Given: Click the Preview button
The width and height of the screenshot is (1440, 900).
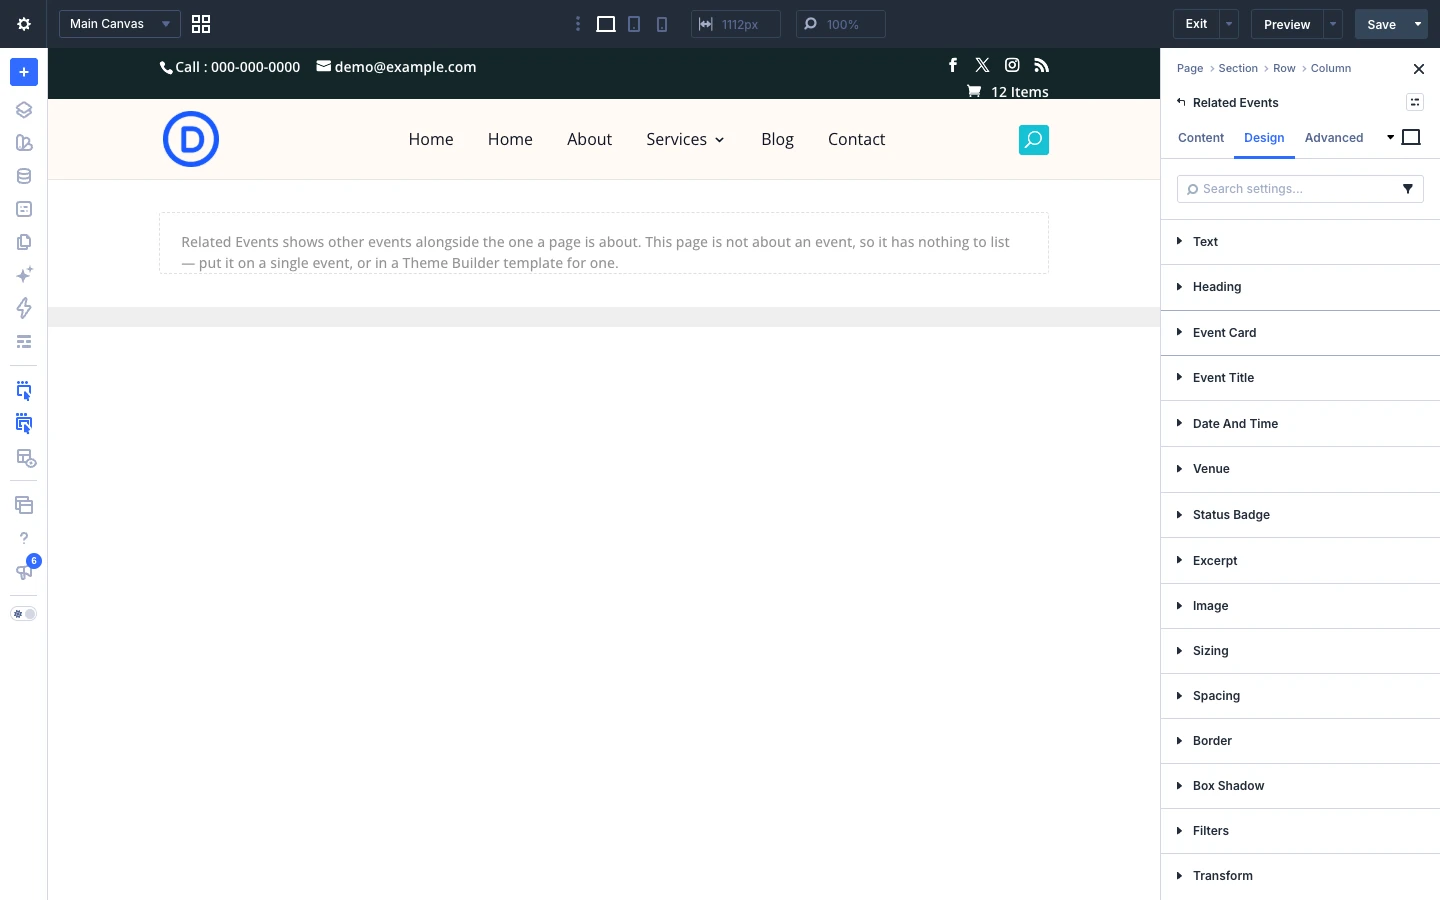Looking at the screenshot, I should pos(1287,24).
